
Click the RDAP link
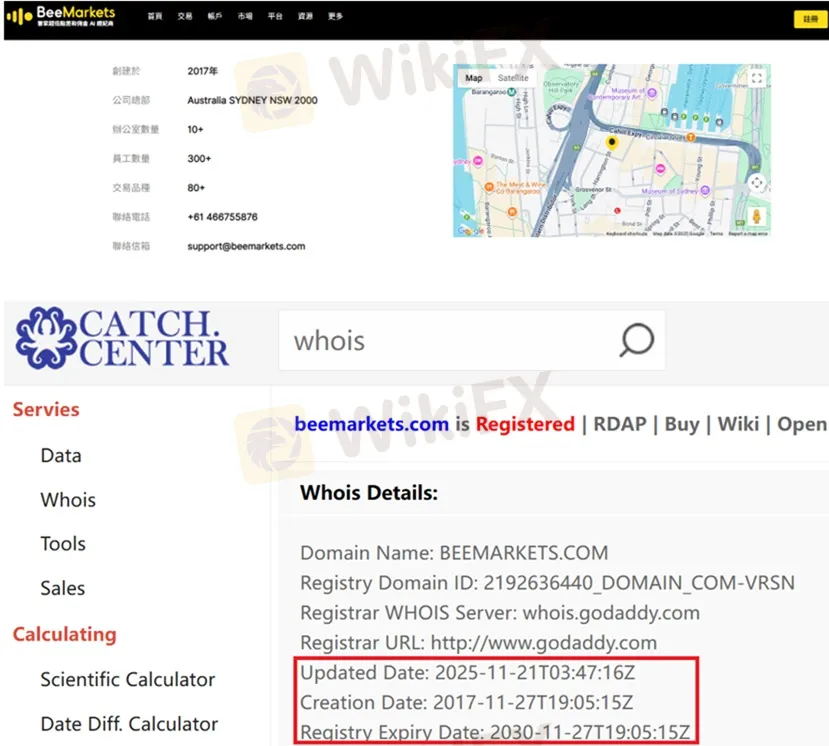620,424
